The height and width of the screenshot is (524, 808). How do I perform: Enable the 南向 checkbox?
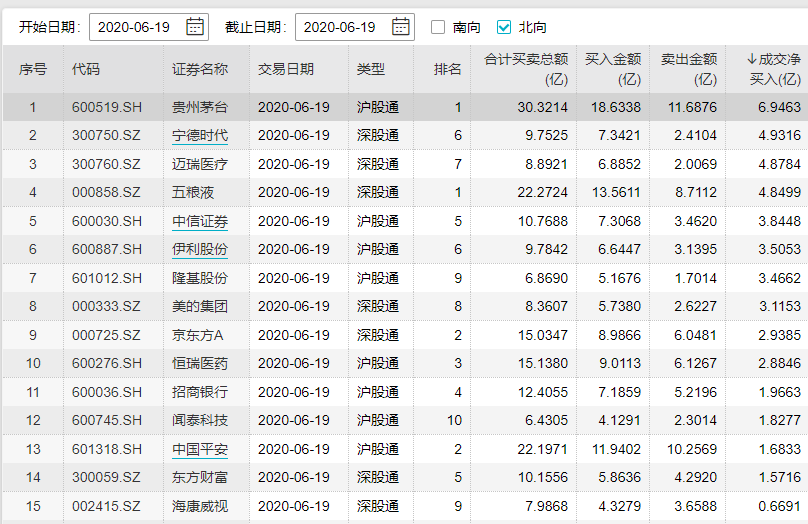pyautogui.click(x=438, y=27)
